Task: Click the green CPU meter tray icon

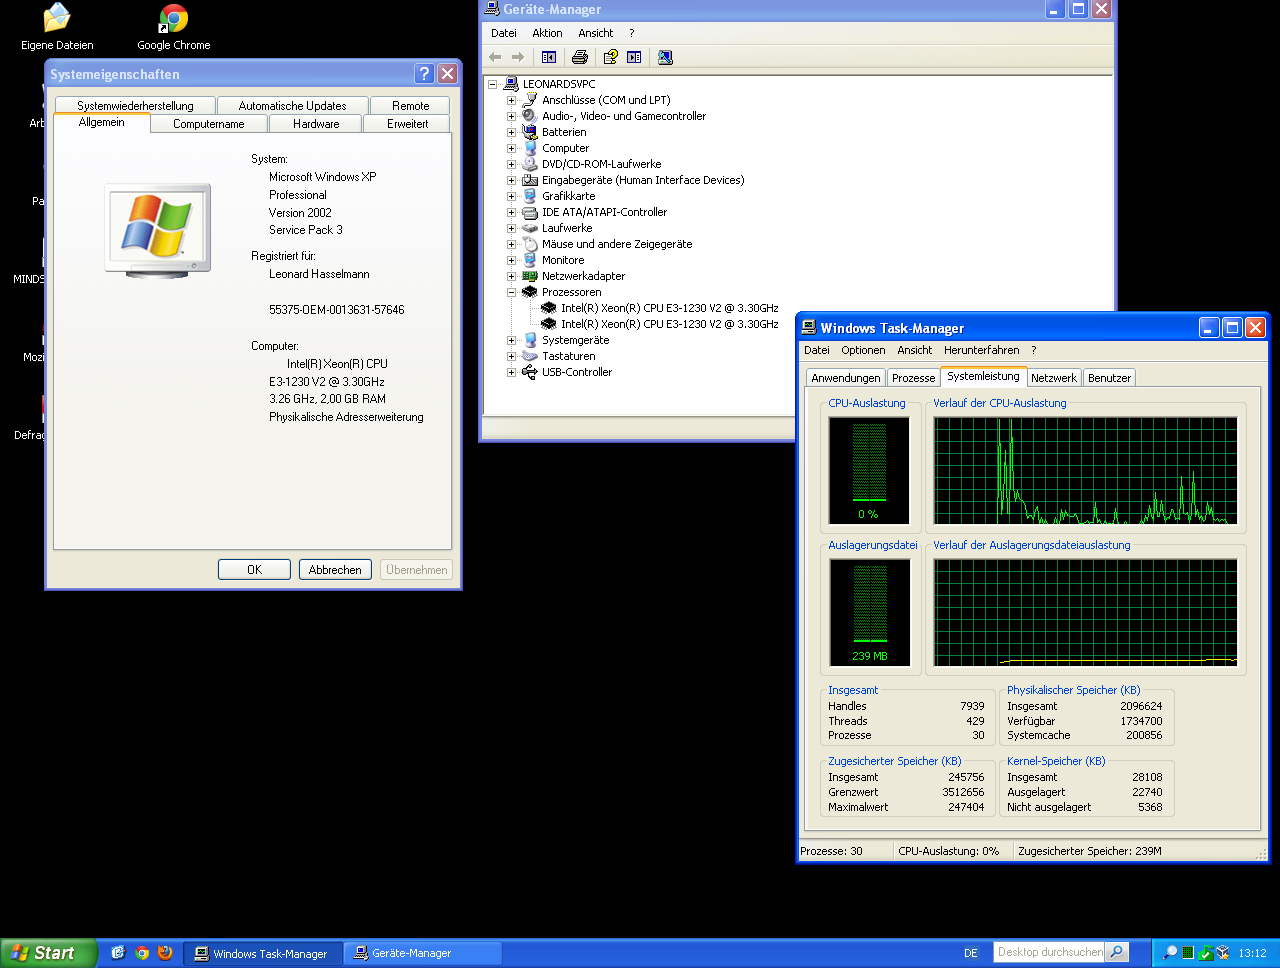Action: [x=1188, y=953]
